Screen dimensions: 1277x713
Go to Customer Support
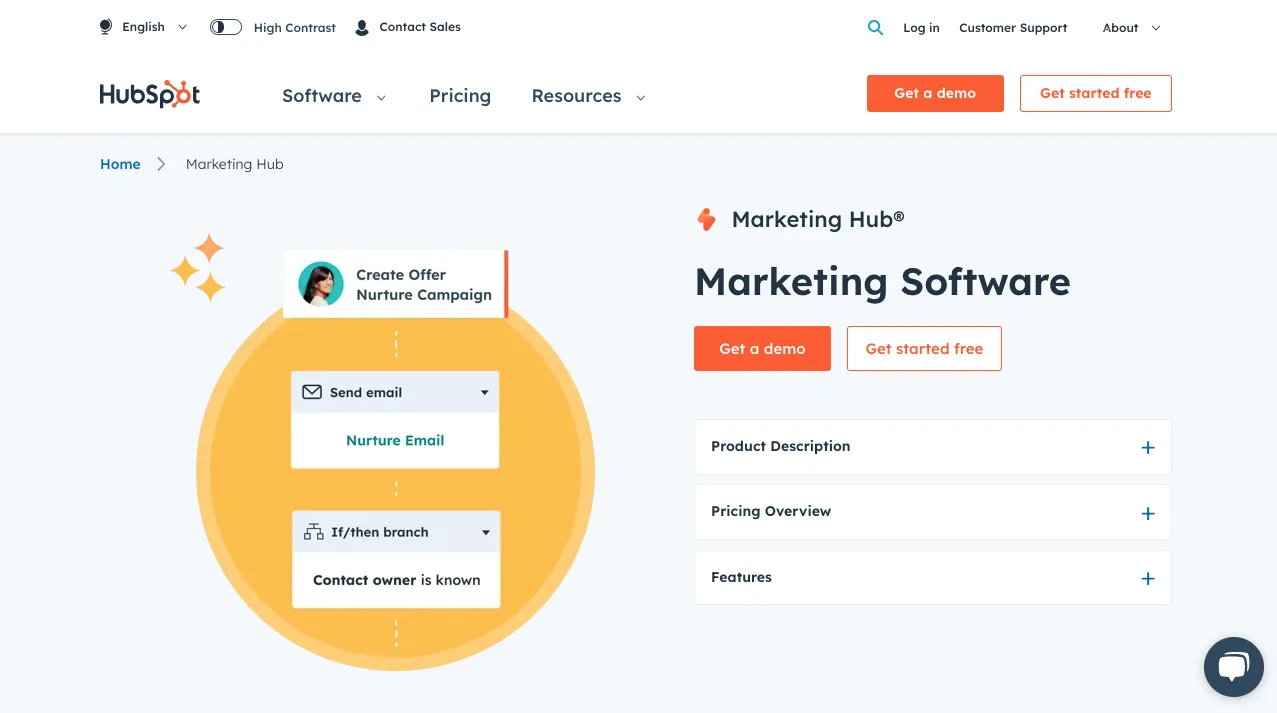point(1013,28)
